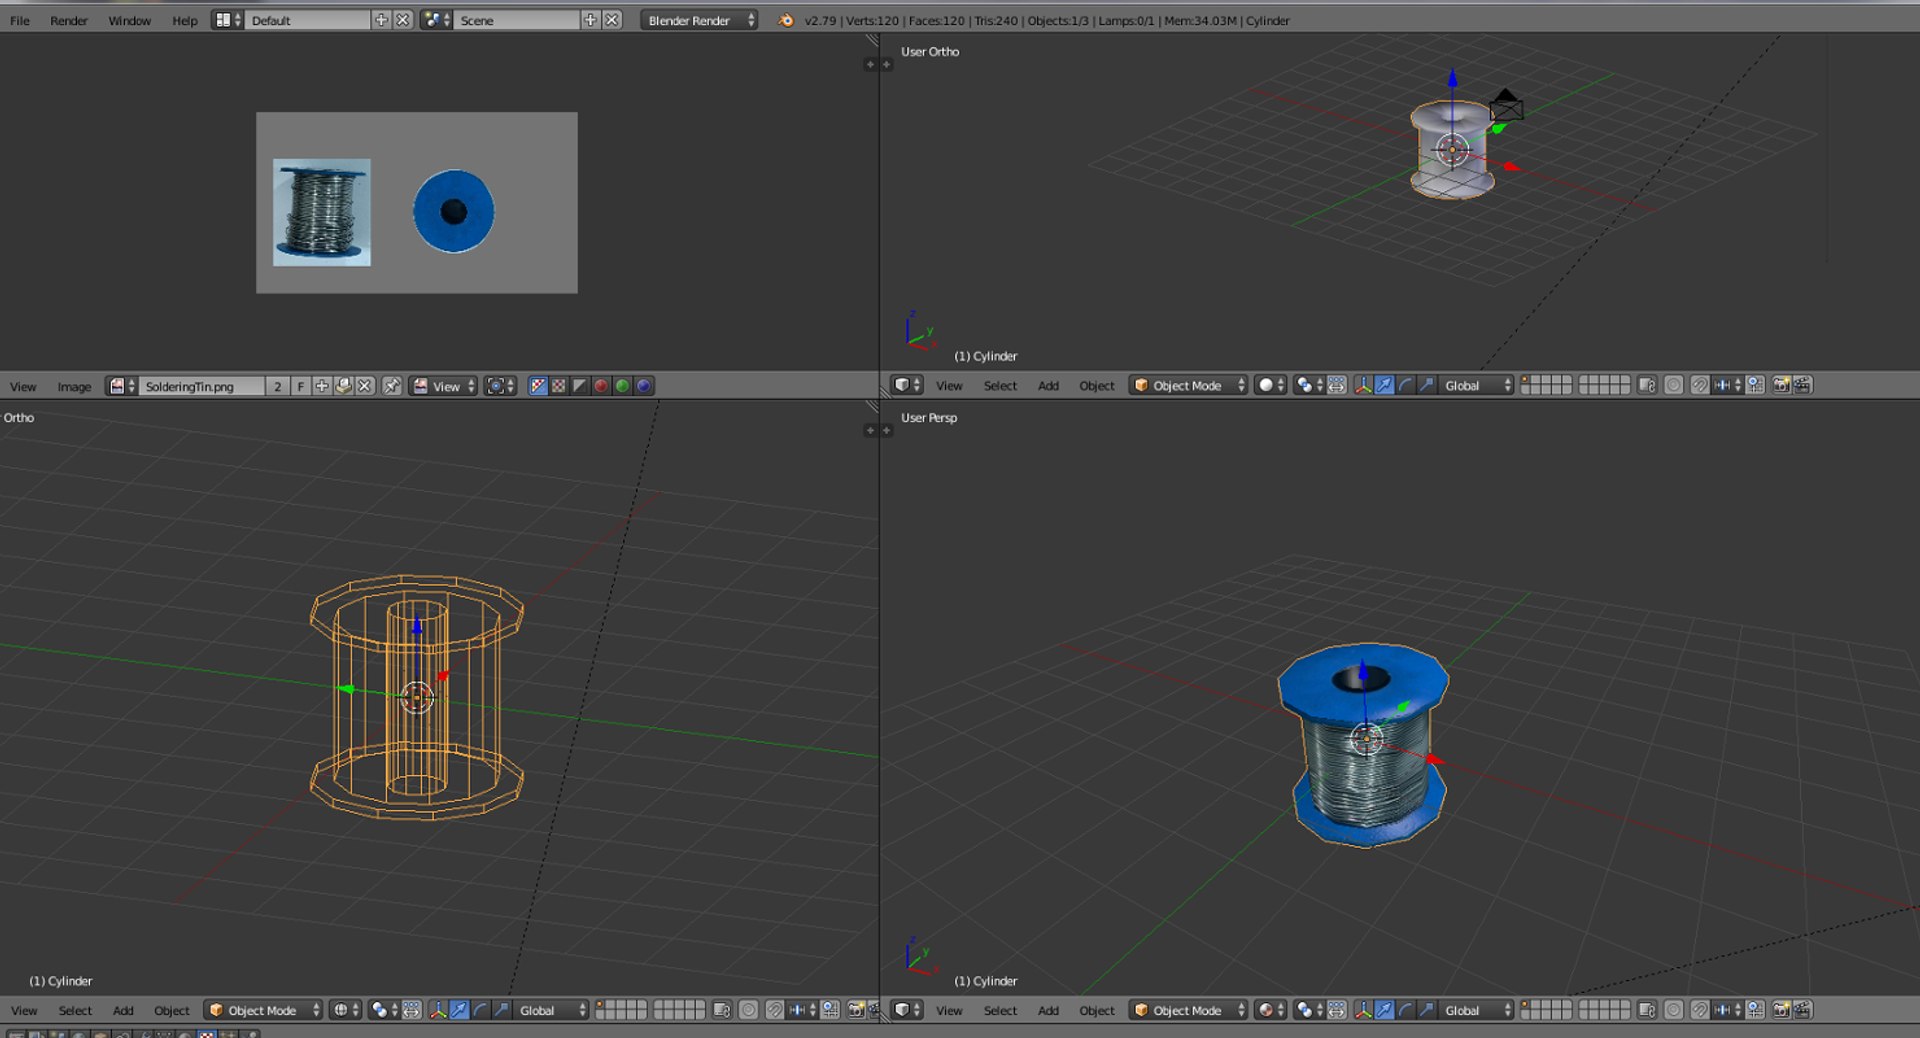Viewport: 1920px width, 1038px height.
Task: Delete the Default screen layout
Action: (403, 20)
